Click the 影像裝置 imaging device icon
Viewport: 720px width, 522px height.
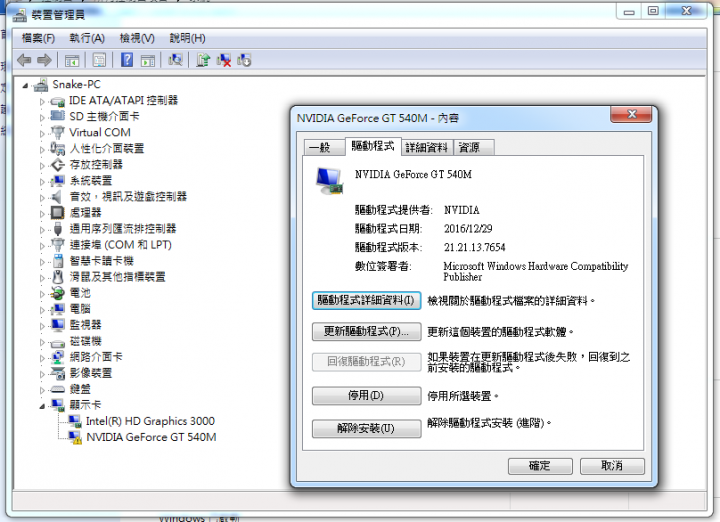tap(57, 373)
